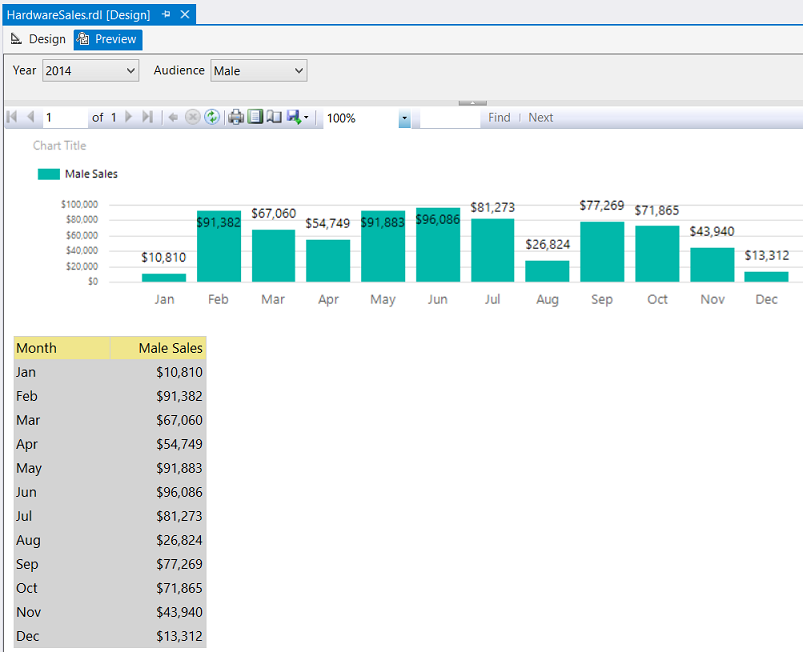Viewport: 803px width, 652px height.
Task: Click the Male Sales legend swatch
Action: coord(49,174)
